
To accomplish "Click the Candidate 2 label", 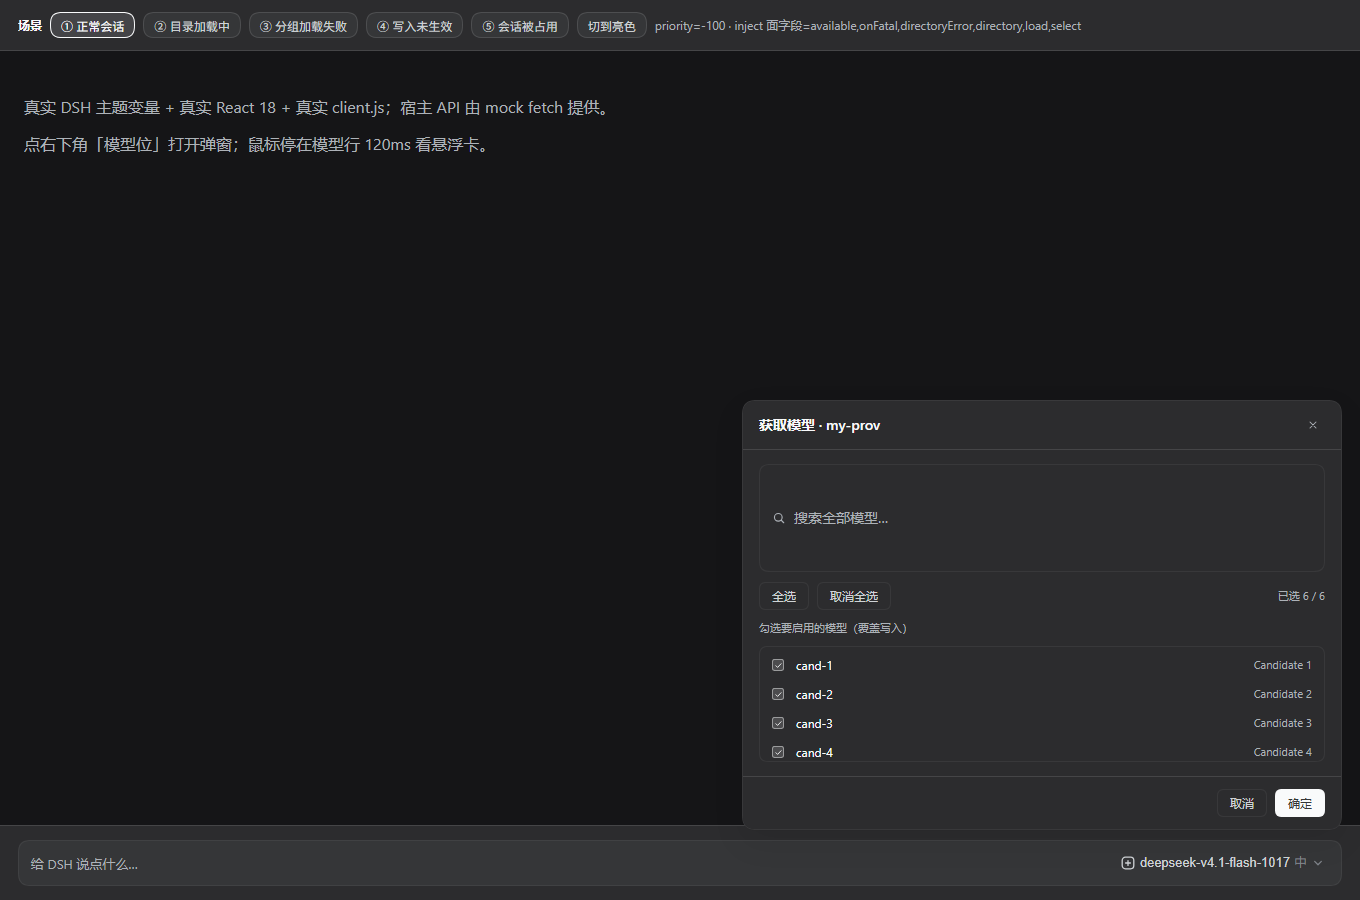I will (1283, 694).
